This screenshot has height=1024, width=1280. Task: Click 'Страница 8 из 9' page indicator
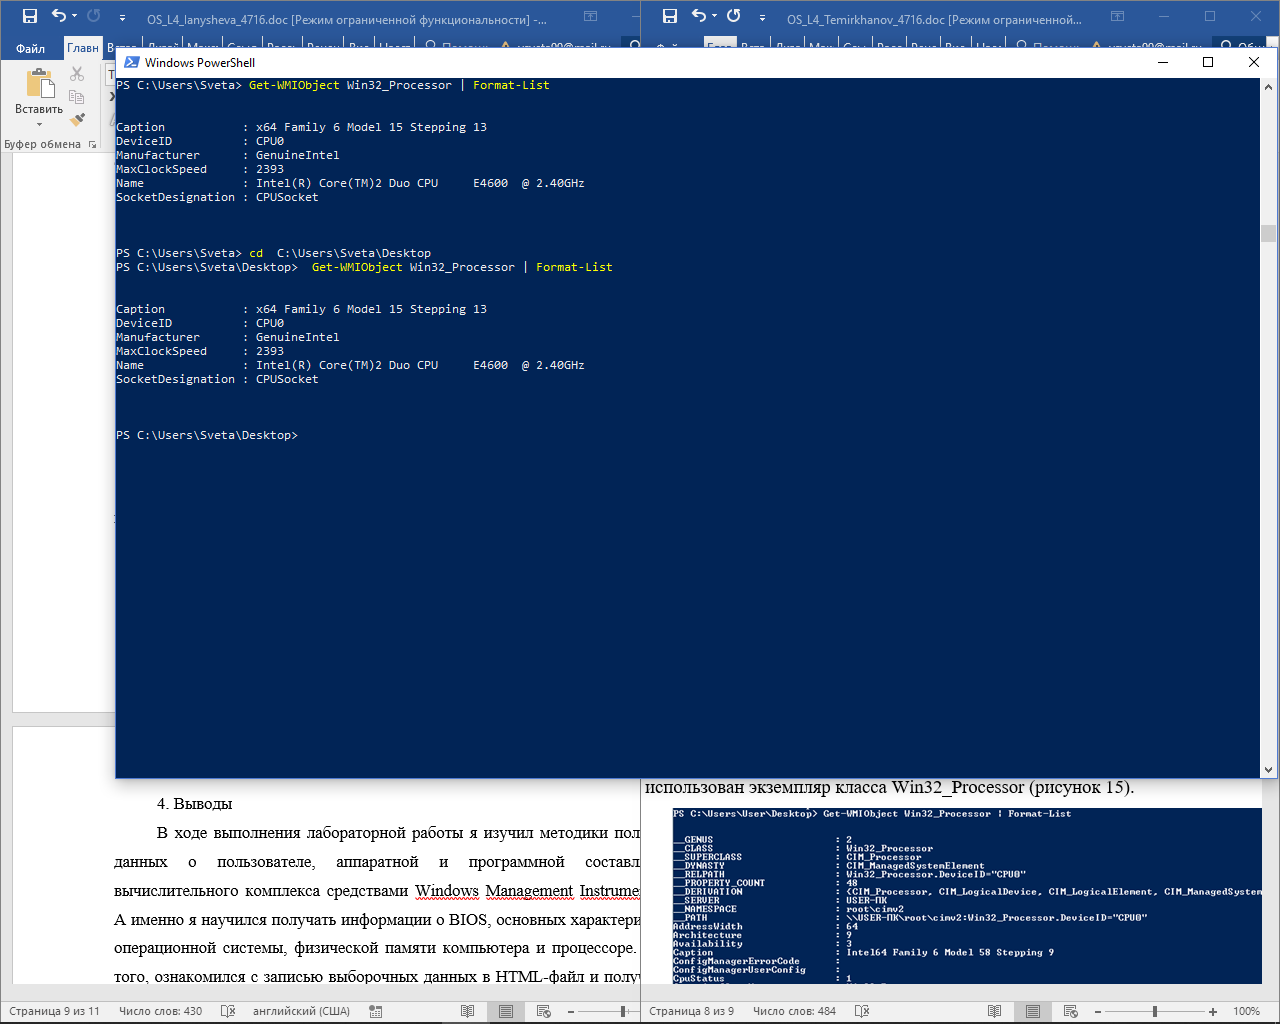(691, 1011)
